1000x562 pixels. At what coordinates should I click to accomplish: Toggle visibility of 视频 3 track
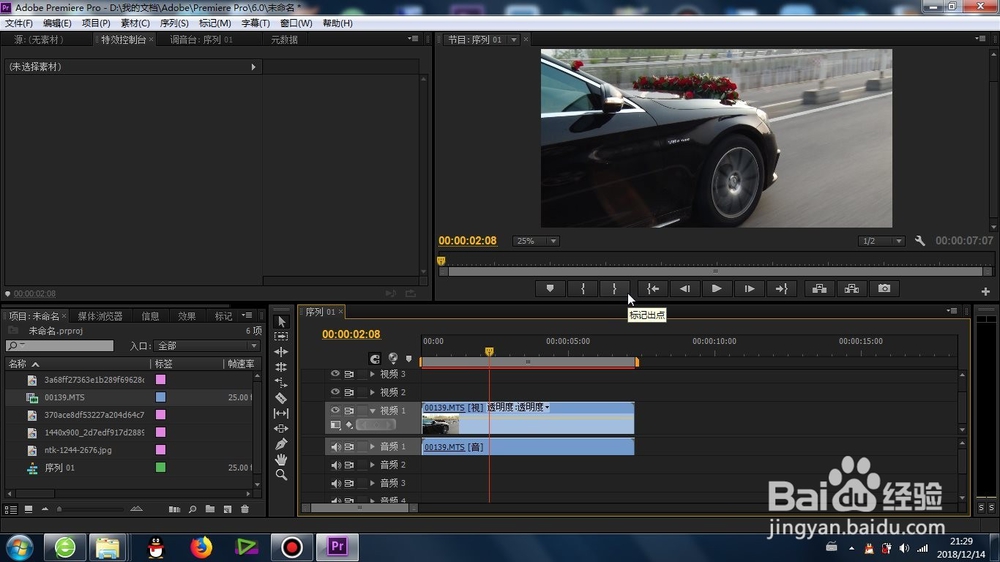click(x=335, y=374)
